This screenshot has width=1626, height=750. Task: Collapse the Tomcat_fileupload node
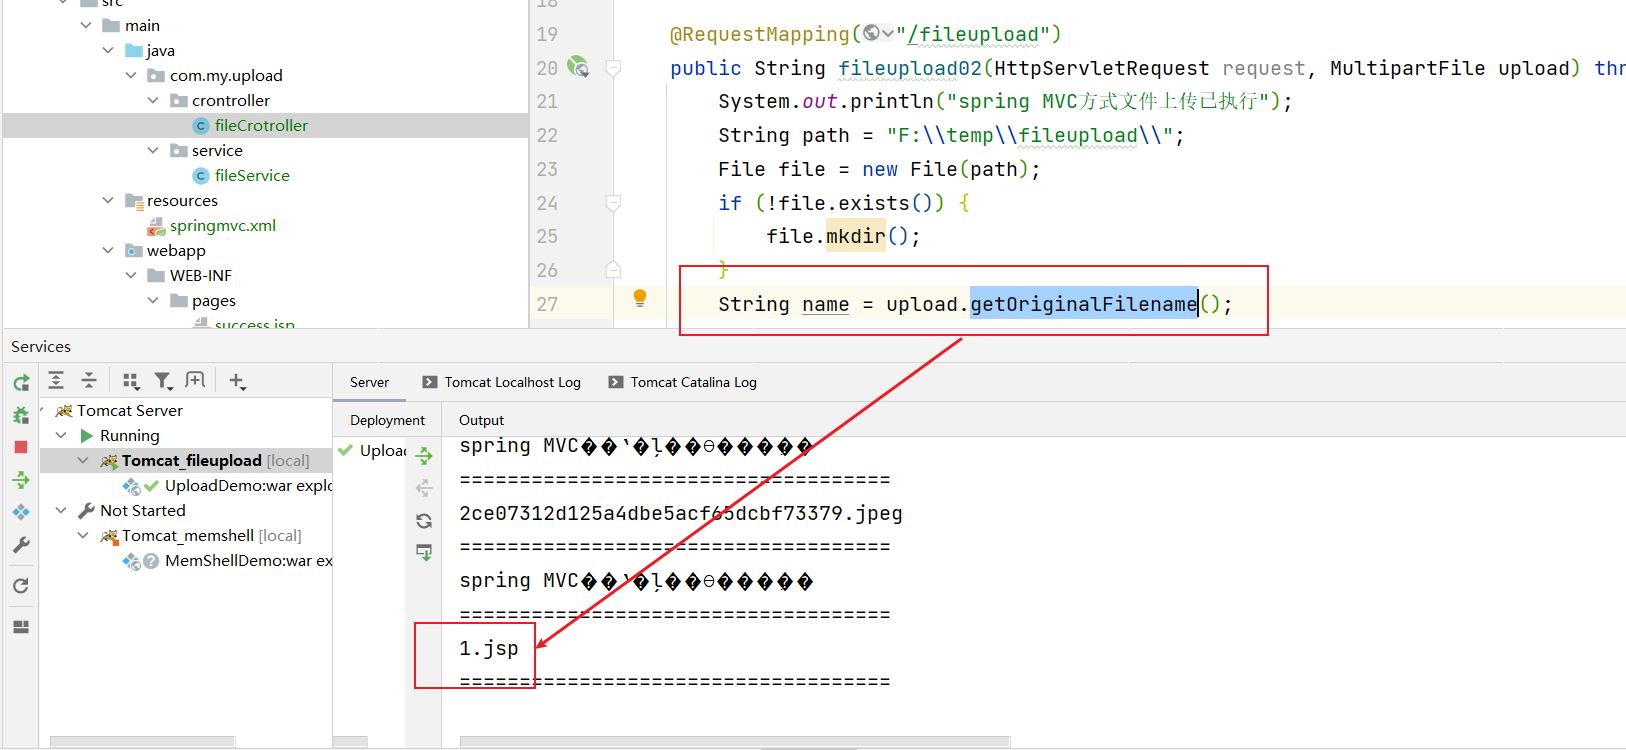click(83, 460)
